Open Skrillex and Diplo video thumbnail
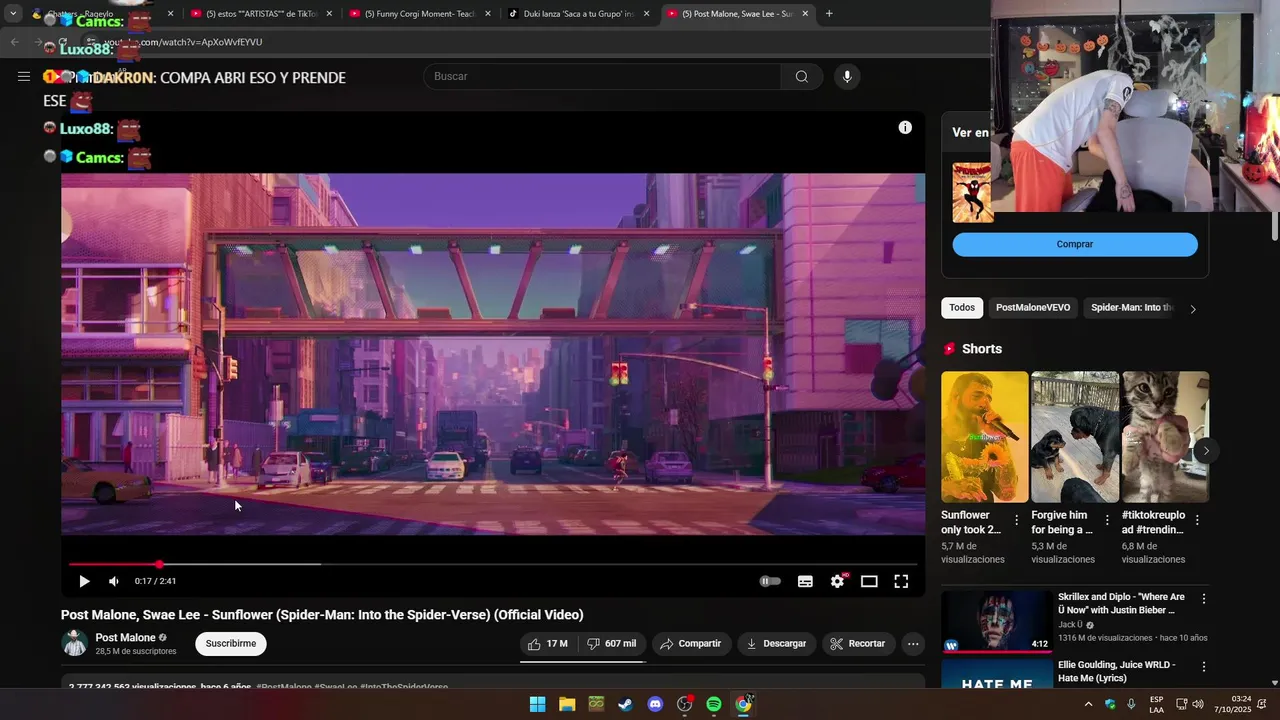The height and width of the screenshot is (720, 1280). point(997,621)
